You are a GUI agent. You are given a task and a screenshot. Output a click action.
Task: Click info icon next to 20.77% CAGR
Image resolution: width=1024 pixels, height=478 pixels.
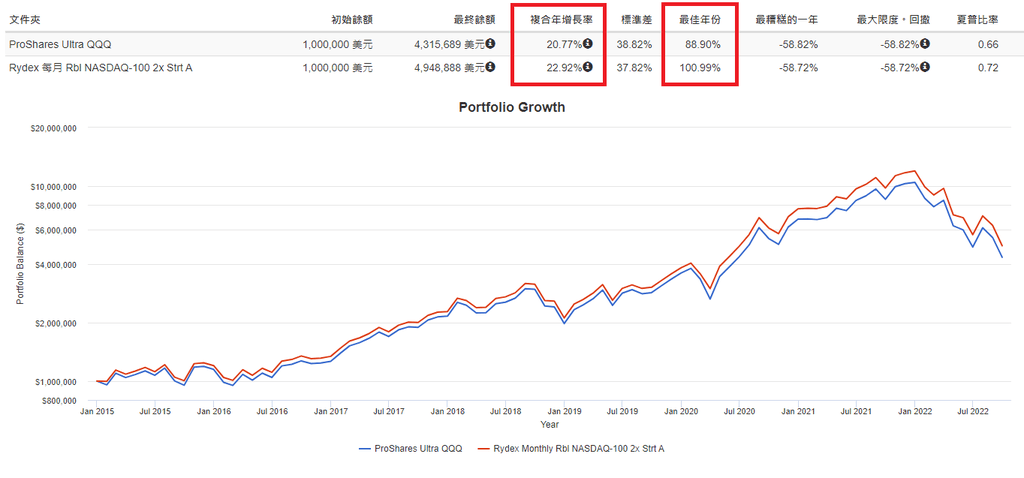(588, 44)
